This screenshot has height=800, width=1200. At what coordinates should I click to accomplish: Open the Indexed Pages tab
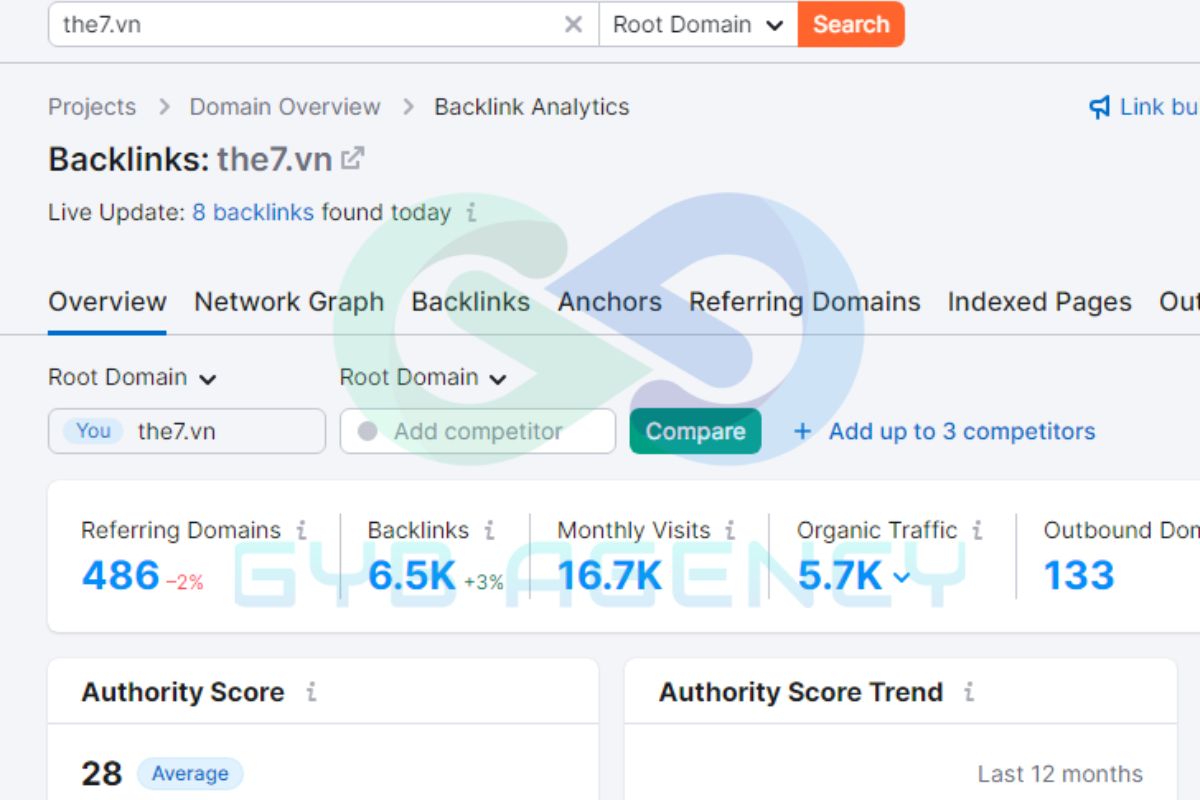click(1040, 302)
